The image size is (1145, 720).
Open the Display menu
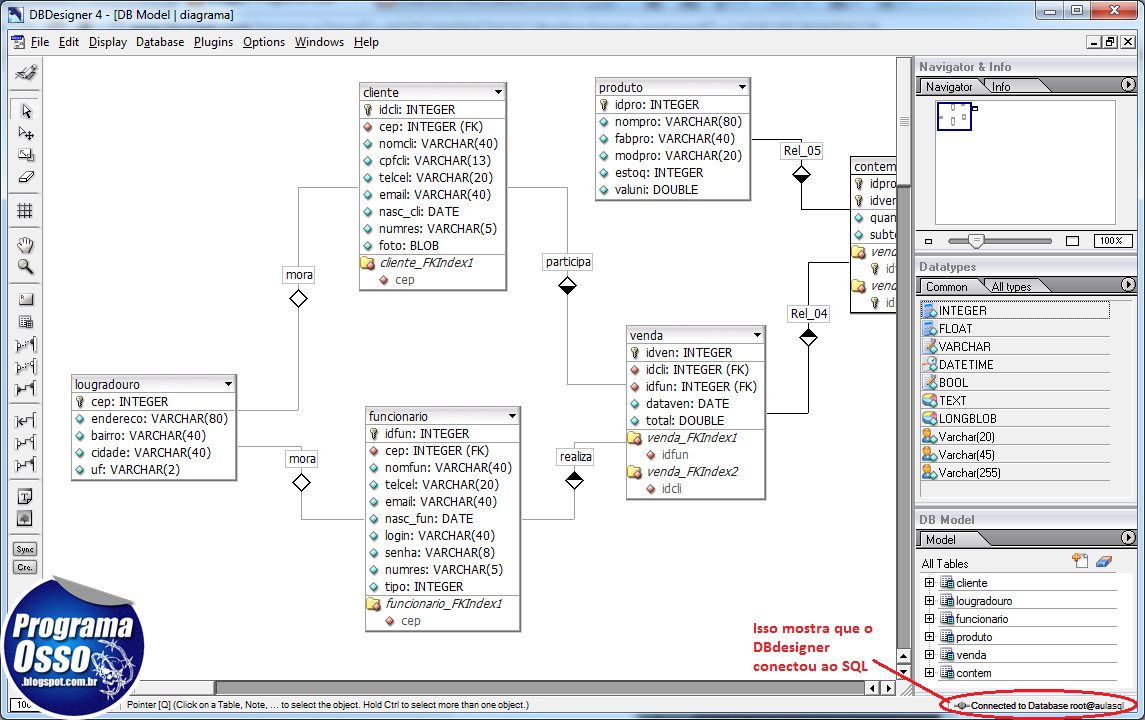(x=108, y=42)
